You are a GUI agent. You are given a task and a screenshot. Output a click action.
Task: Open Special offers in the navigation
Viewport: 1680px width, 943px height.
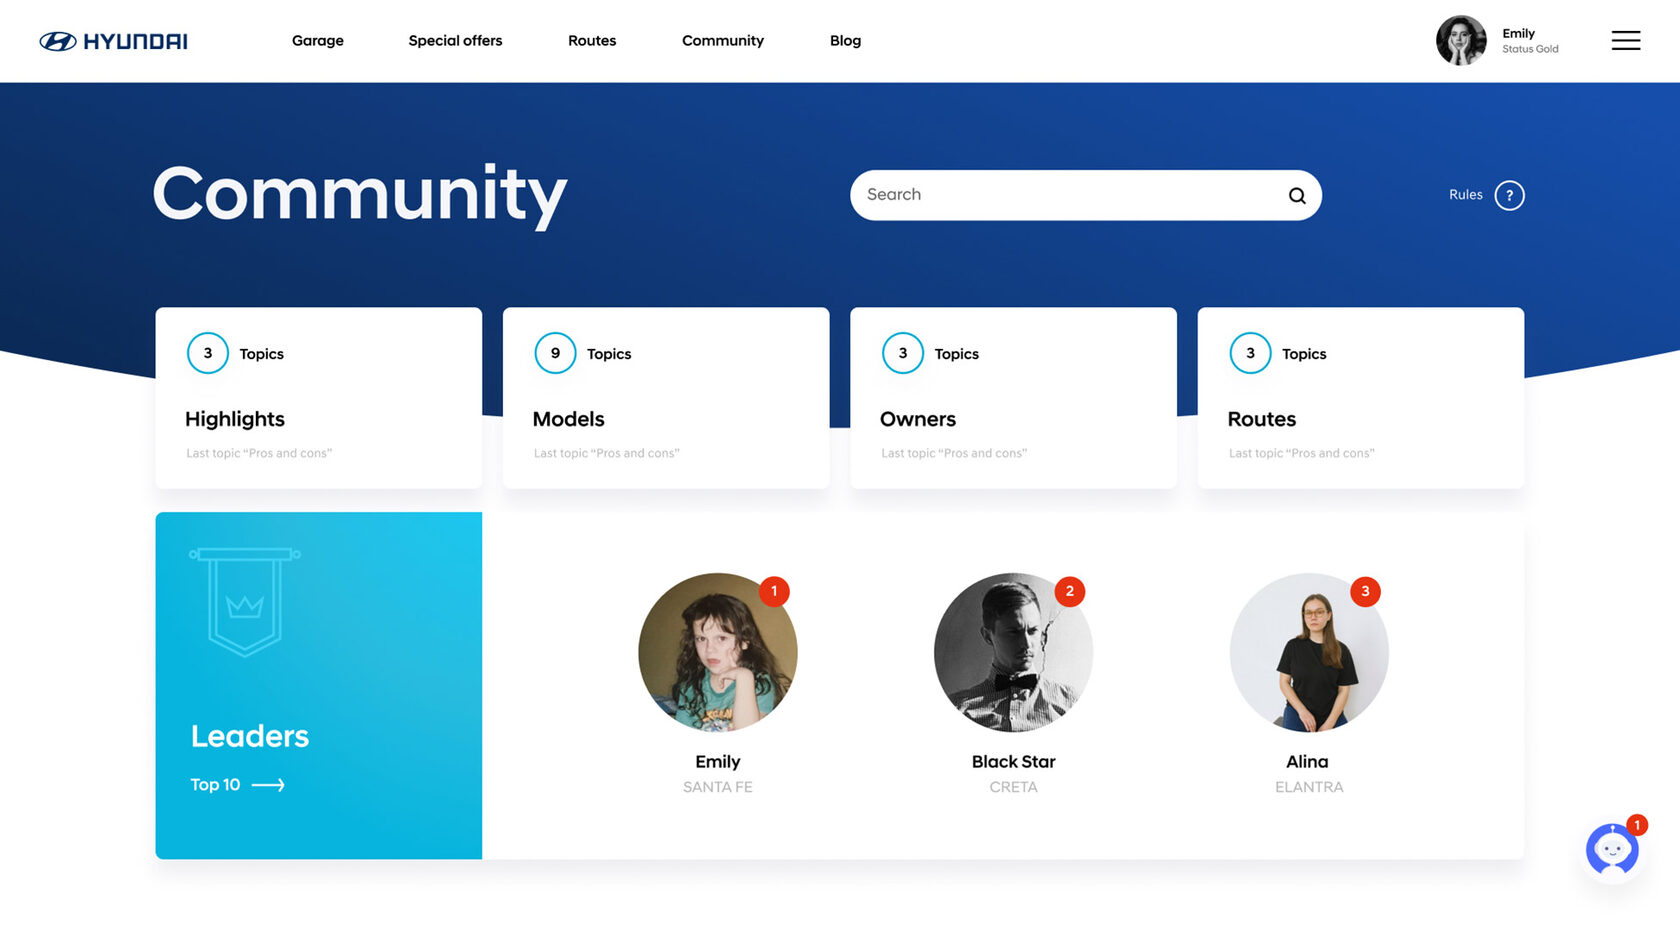[x=455, y=41]
